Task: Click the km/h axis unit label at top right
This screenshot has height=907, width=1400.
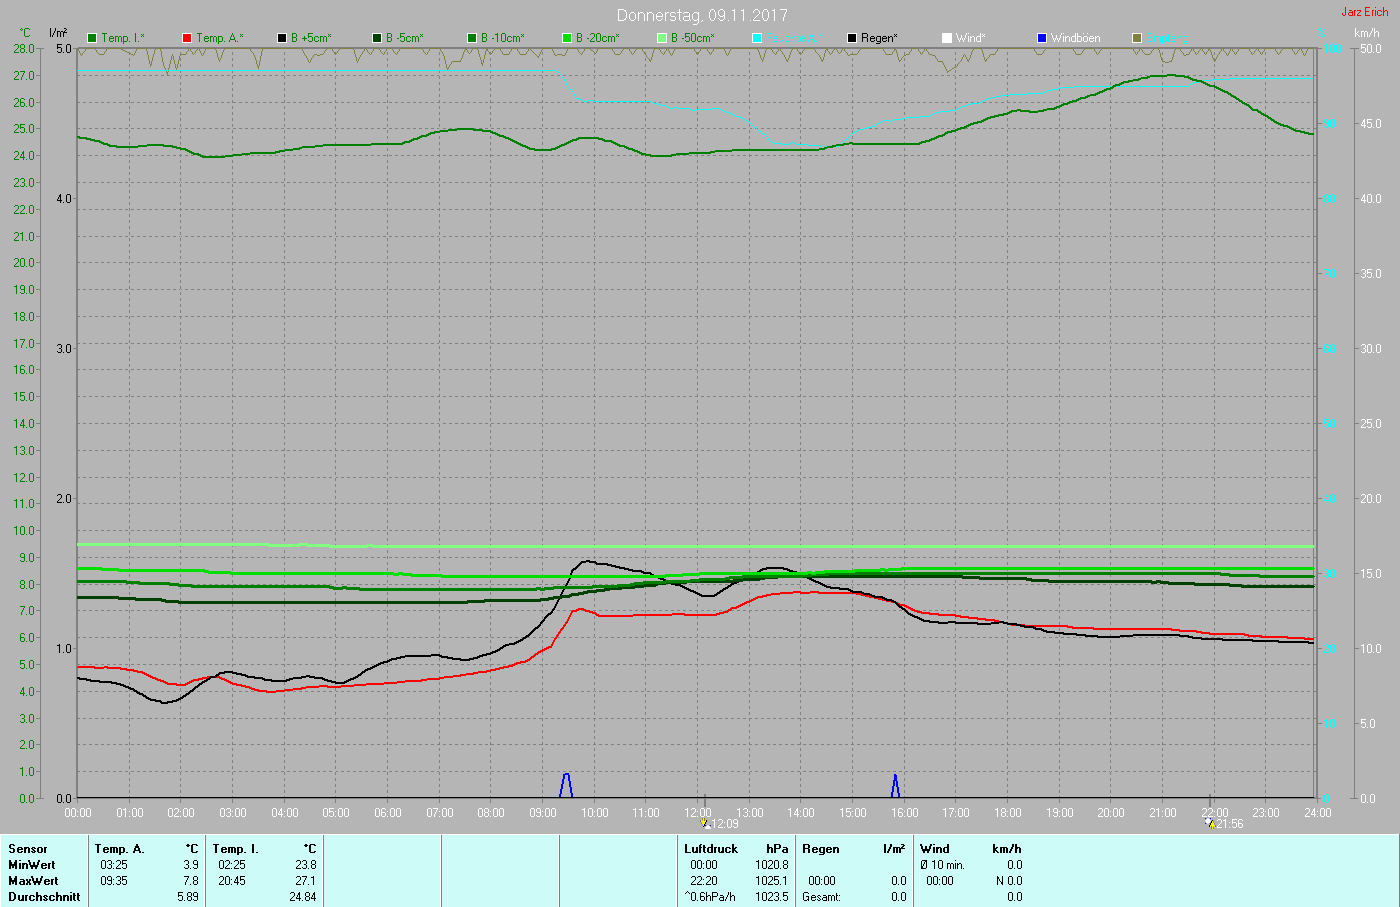Action: click(x=1367, y=33)
